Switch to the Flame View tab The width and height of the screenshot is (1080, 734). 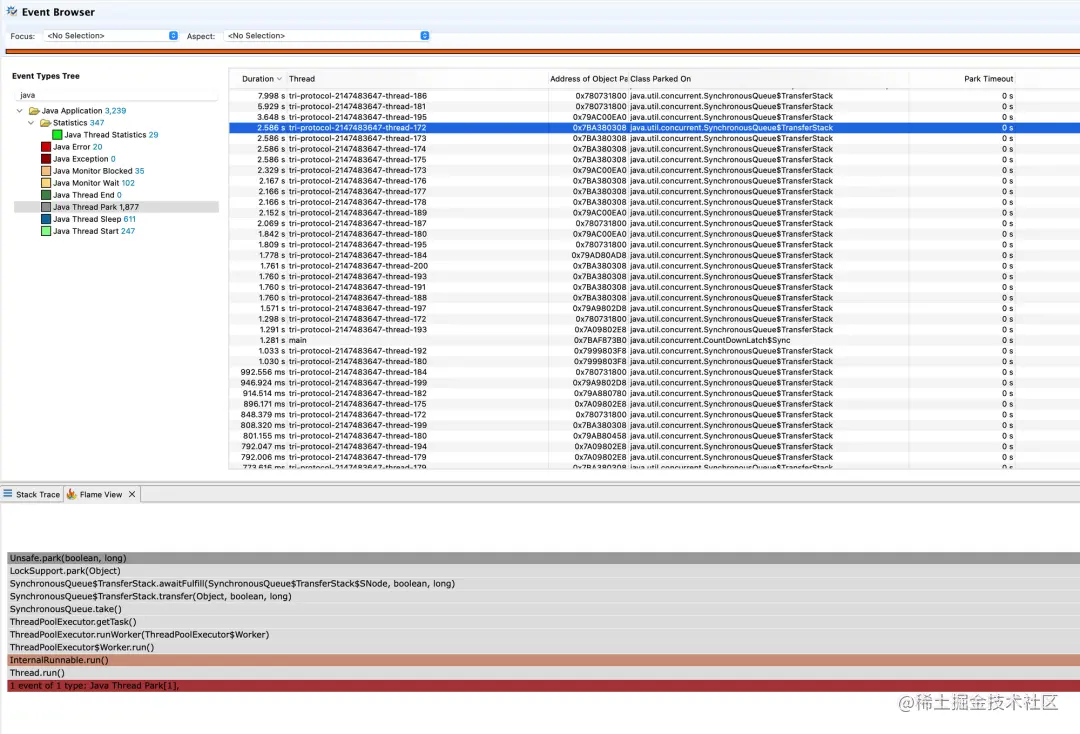coord(101,494)
